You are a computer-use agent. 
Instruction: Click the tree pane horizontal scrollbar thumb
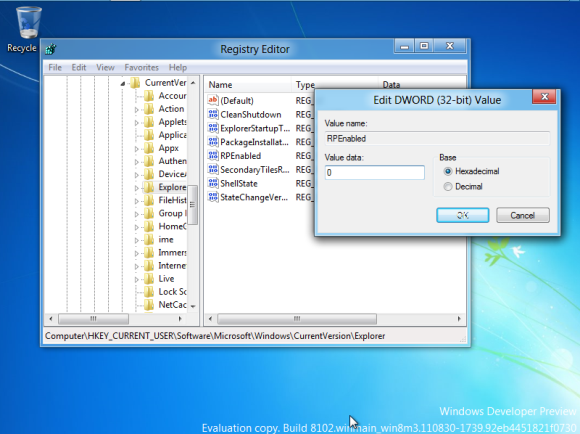tap(93, 319)
